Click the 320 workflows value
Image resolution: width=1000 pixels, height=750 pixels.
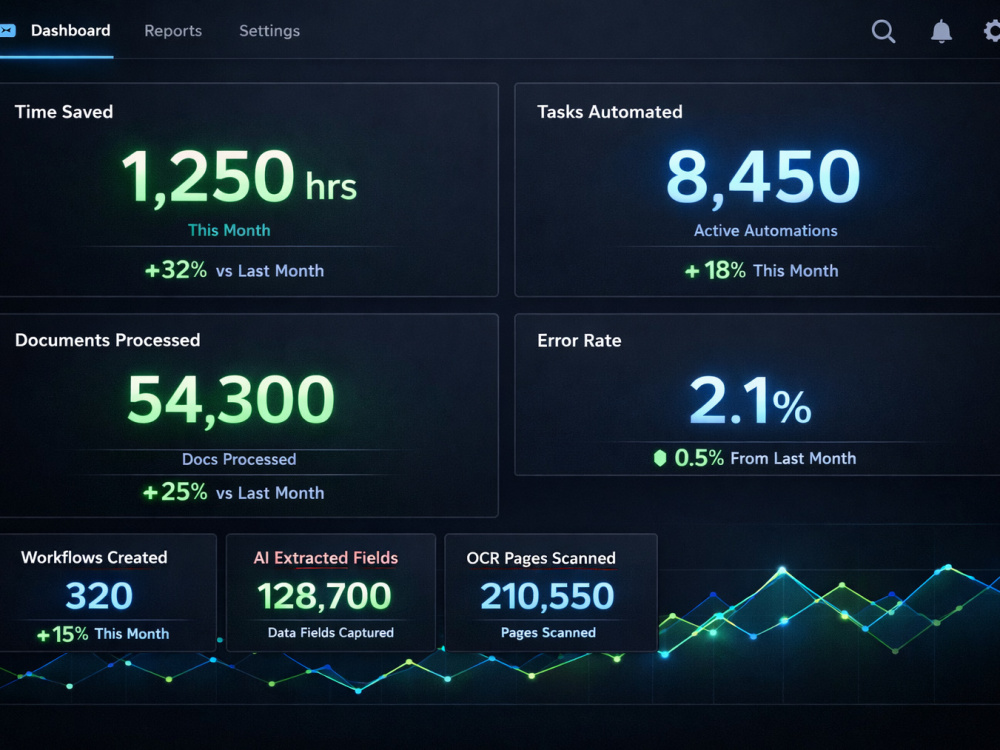pyautogui.click(x=99, y=596)
